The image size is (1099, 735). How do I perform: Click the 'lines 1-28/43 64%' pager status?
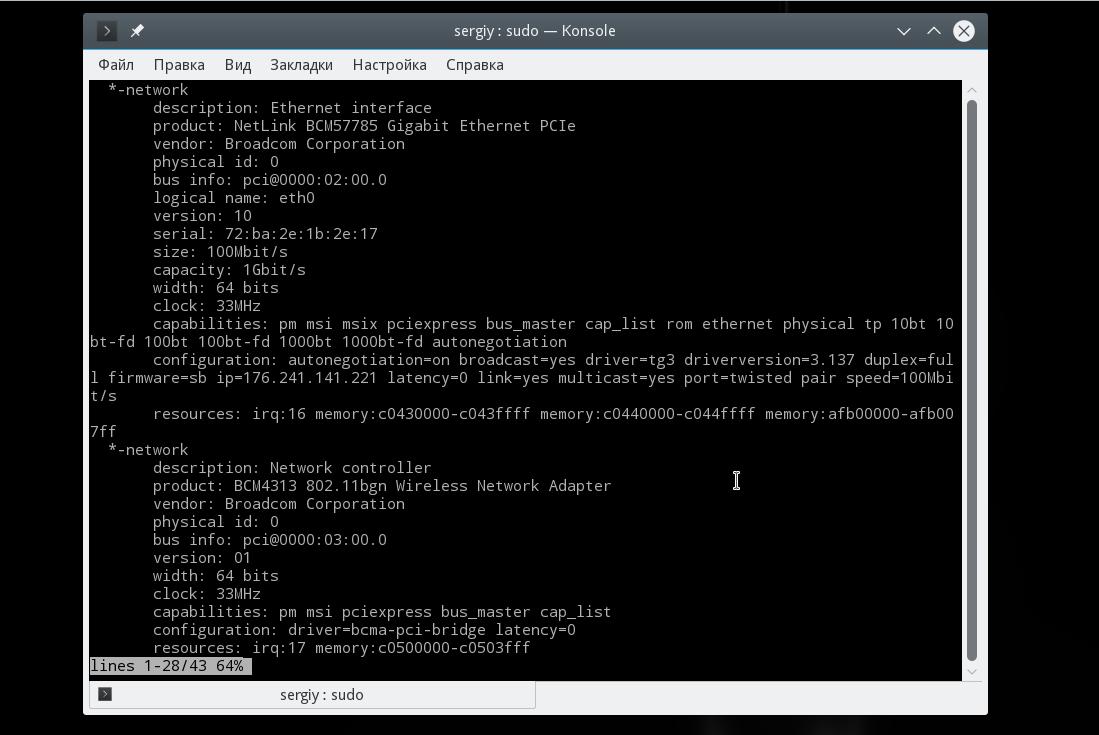click(x=170, y=666)
